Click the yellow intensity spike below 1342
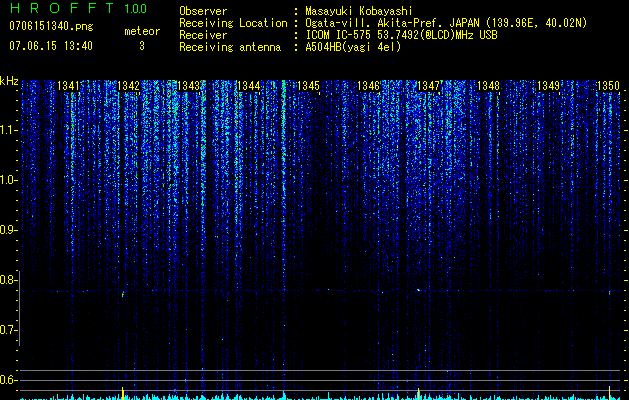This screenshot has height=400, width=629. tap(122, 393)
